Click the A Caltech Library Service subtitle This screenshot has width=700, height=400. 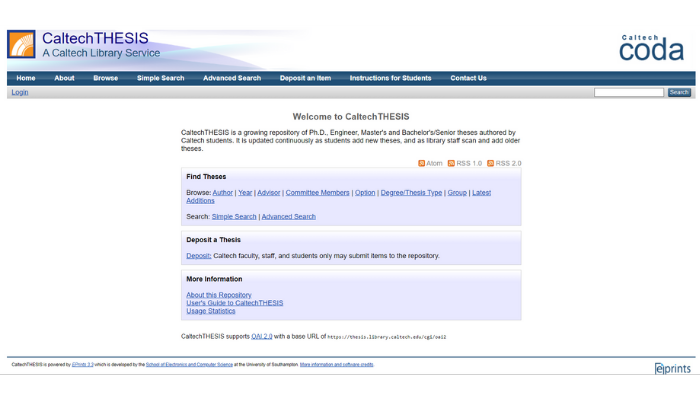pyautogui.click(x=101, y=53)
